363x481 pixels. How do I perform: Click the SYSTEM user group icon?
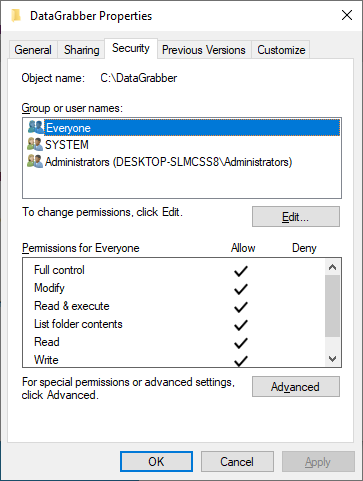tap(35, 144)
